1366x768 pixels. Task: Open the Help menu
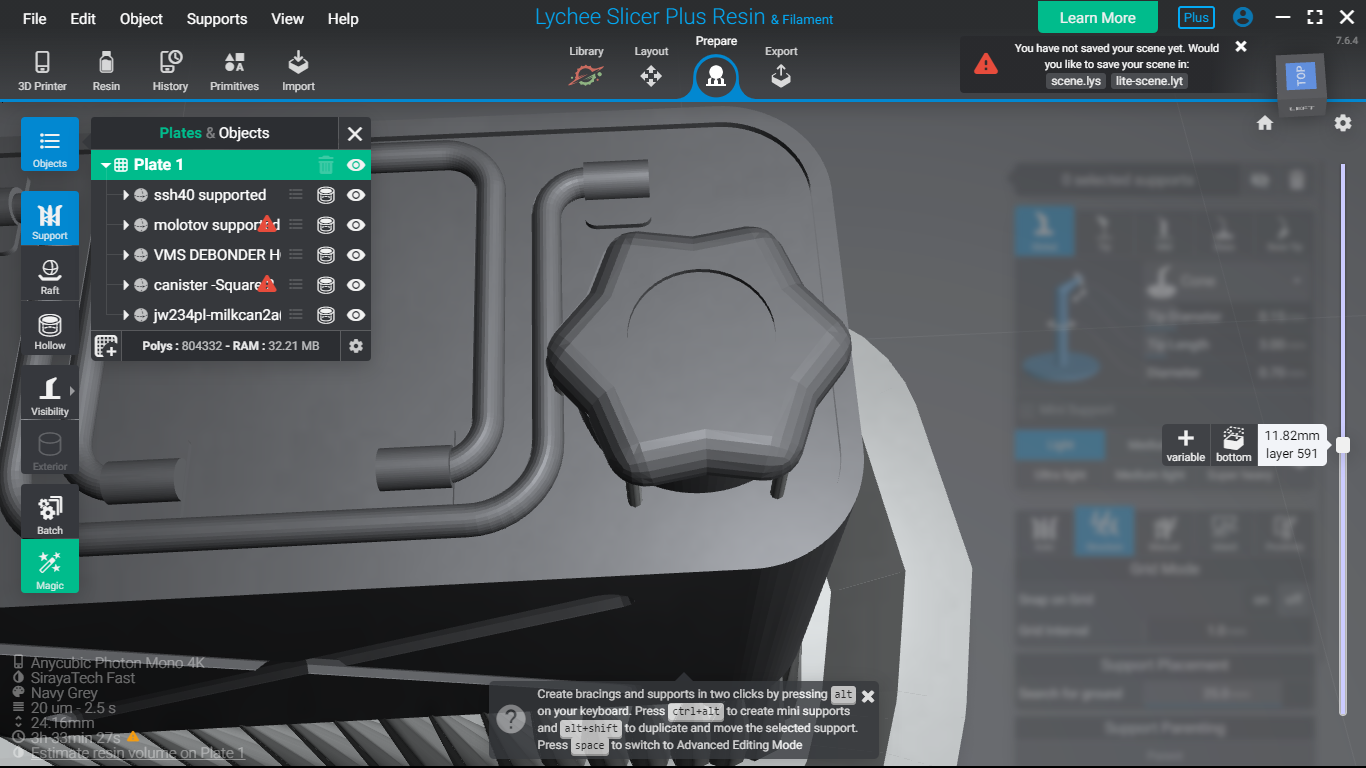tap(343, 19)
